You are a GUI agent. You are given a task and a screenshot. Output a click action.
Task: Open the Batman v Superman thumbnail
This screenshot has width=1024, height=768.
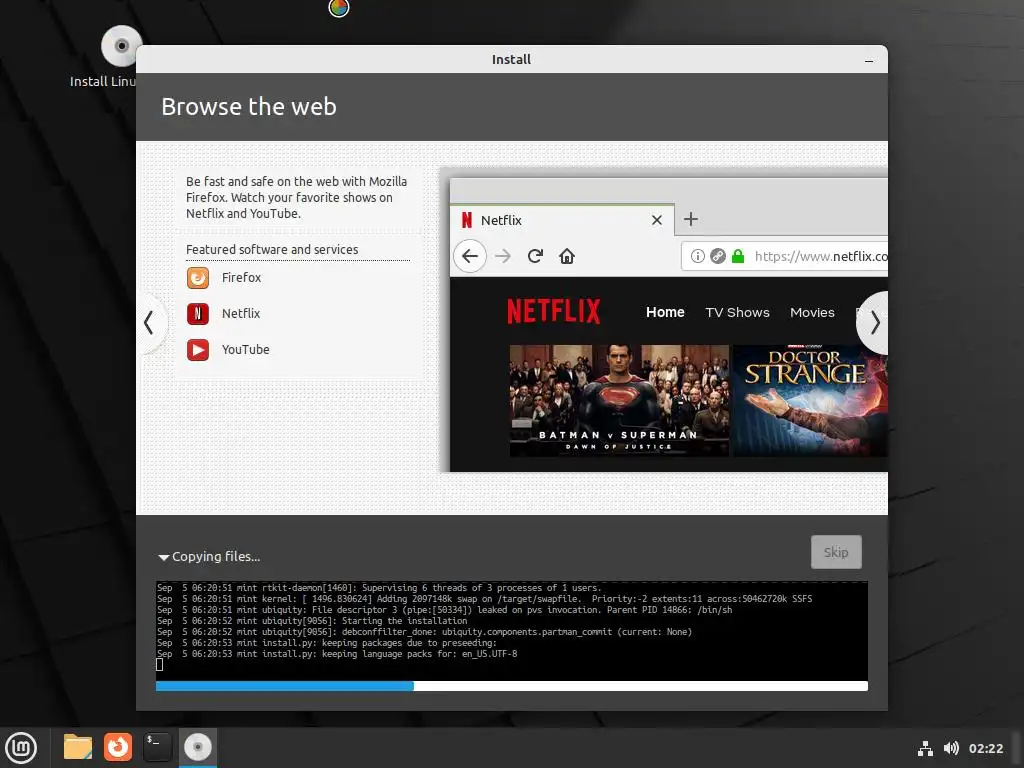click(619, 400)
